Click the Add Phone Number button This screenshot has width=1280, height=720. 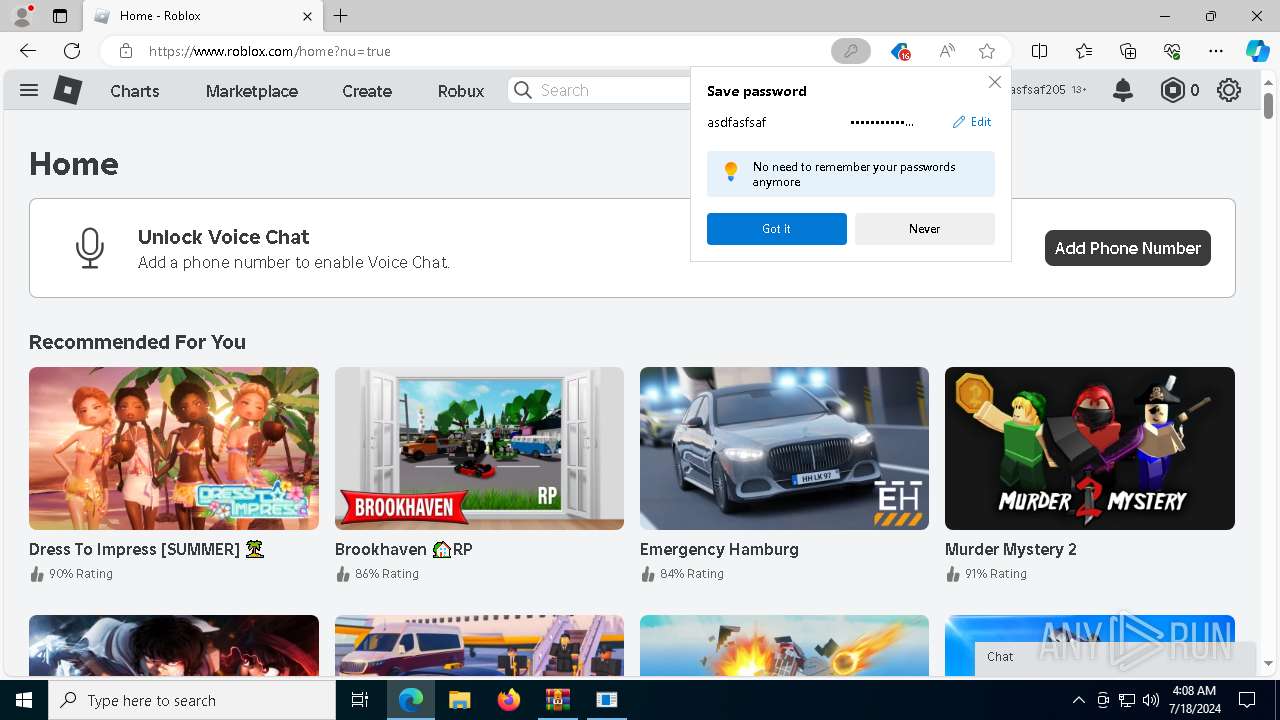click(1128, 248)
